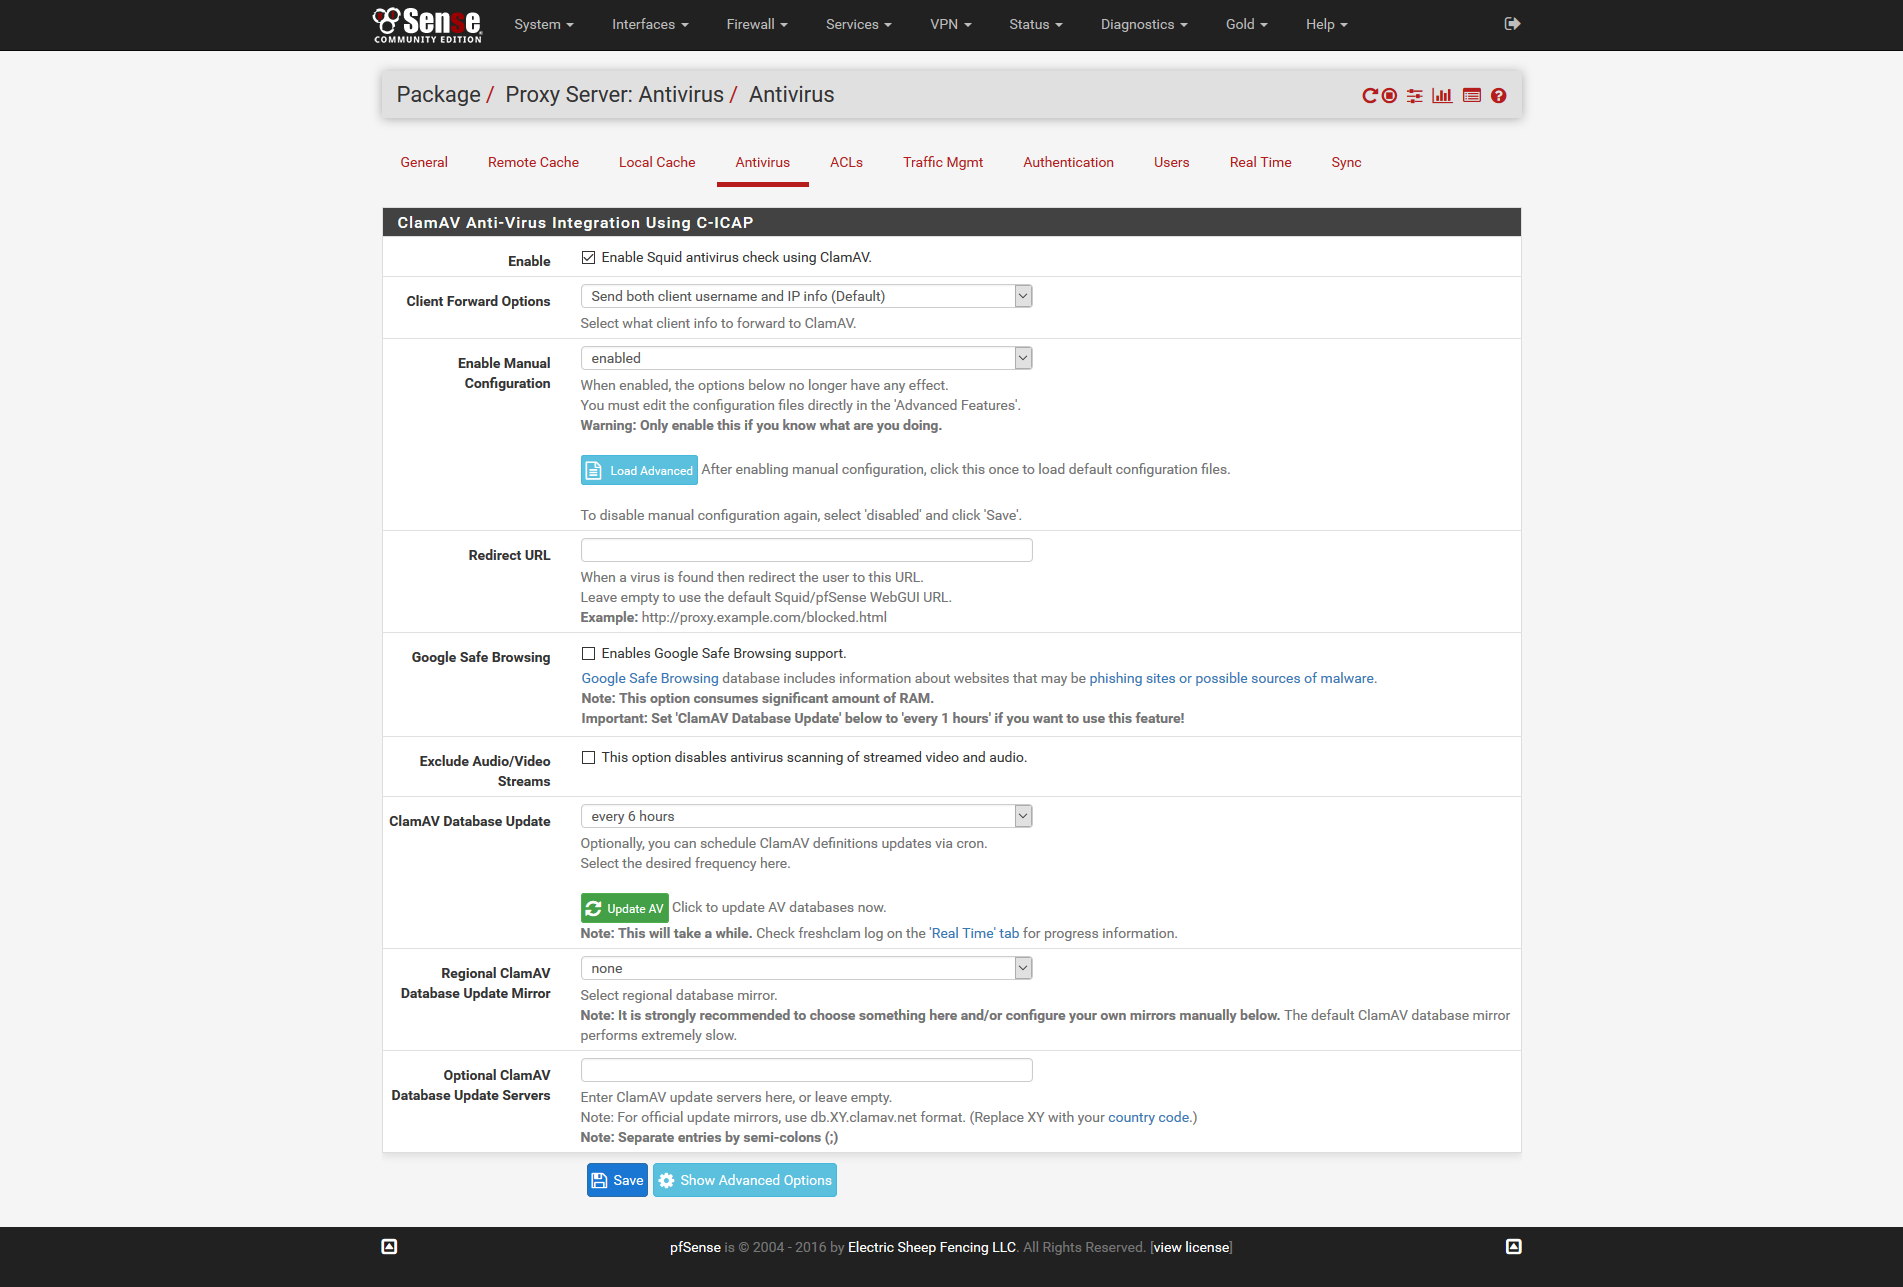
Task: Open the ClamAV Database Update frequency dropdown
Action: click(806, 816)
